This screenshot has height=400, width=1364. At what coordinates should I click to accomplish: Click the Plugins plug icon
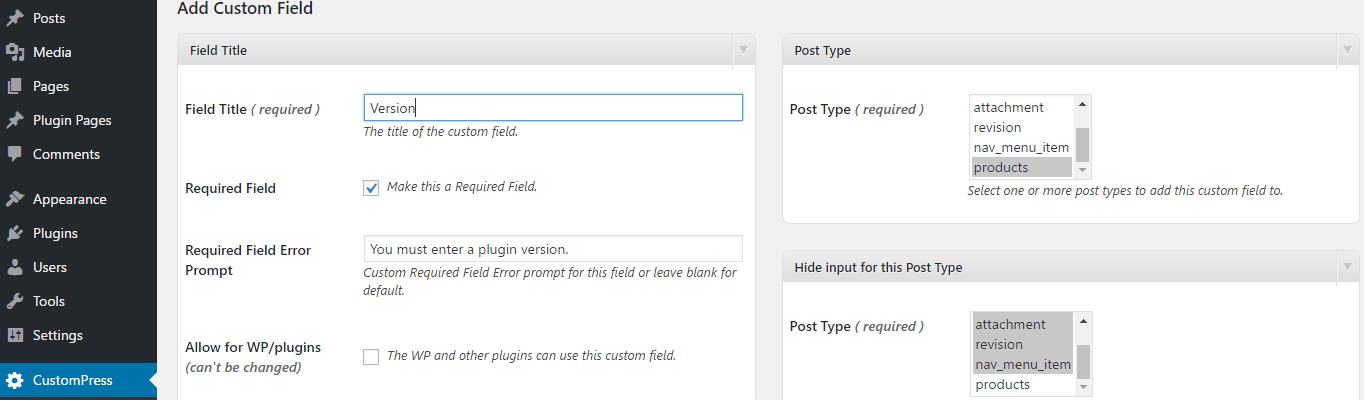click(15, 233)
